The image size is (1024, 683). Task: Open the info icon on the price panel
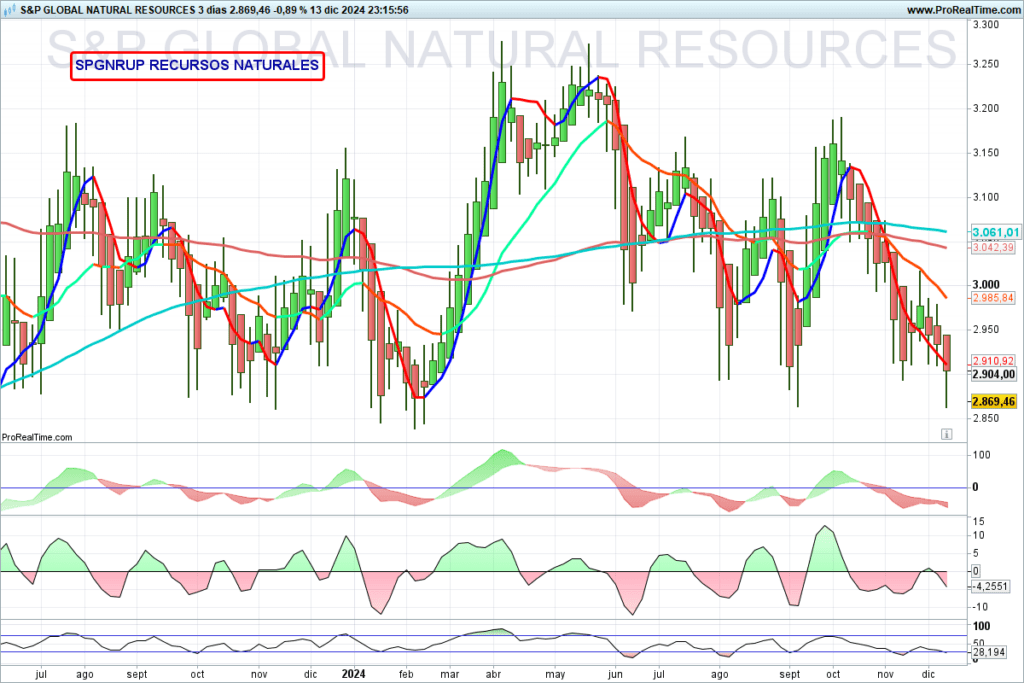(946, 434)
